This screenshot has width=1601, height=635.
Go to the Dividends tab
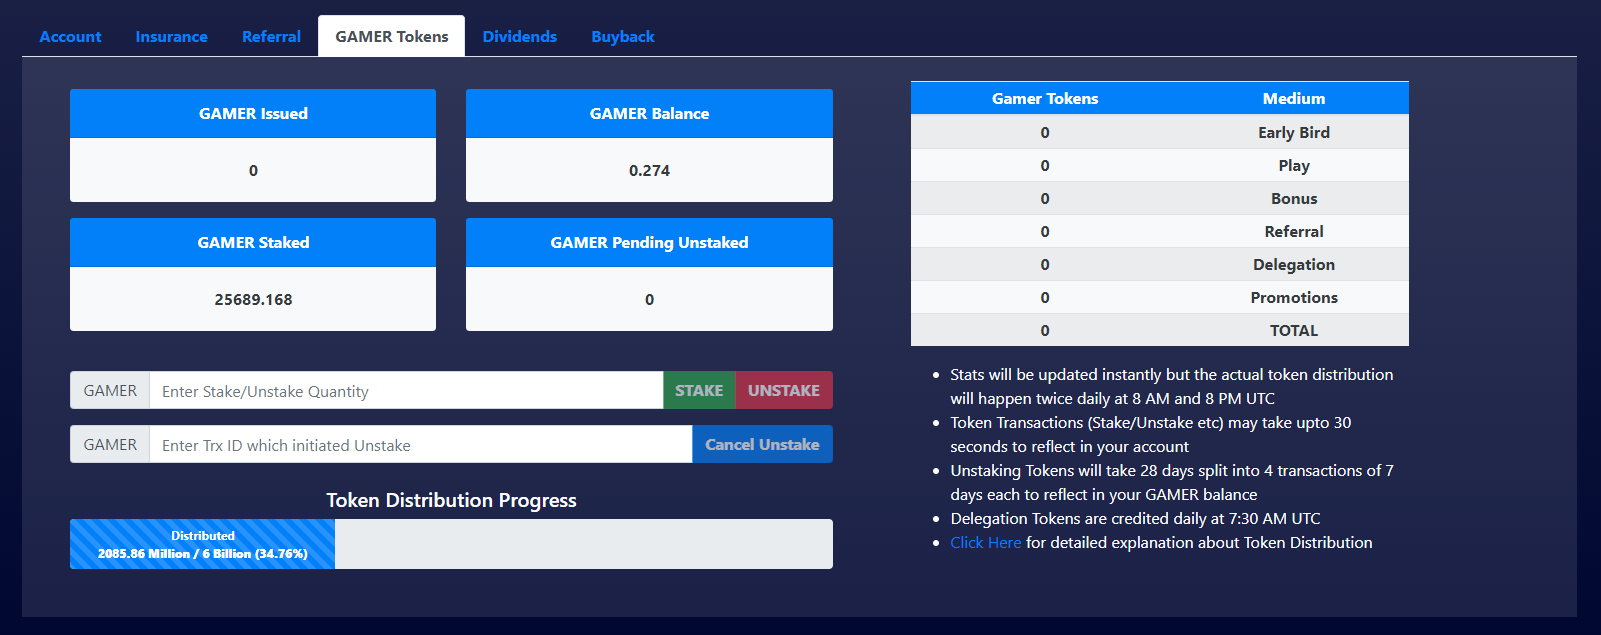pos(519,37)
